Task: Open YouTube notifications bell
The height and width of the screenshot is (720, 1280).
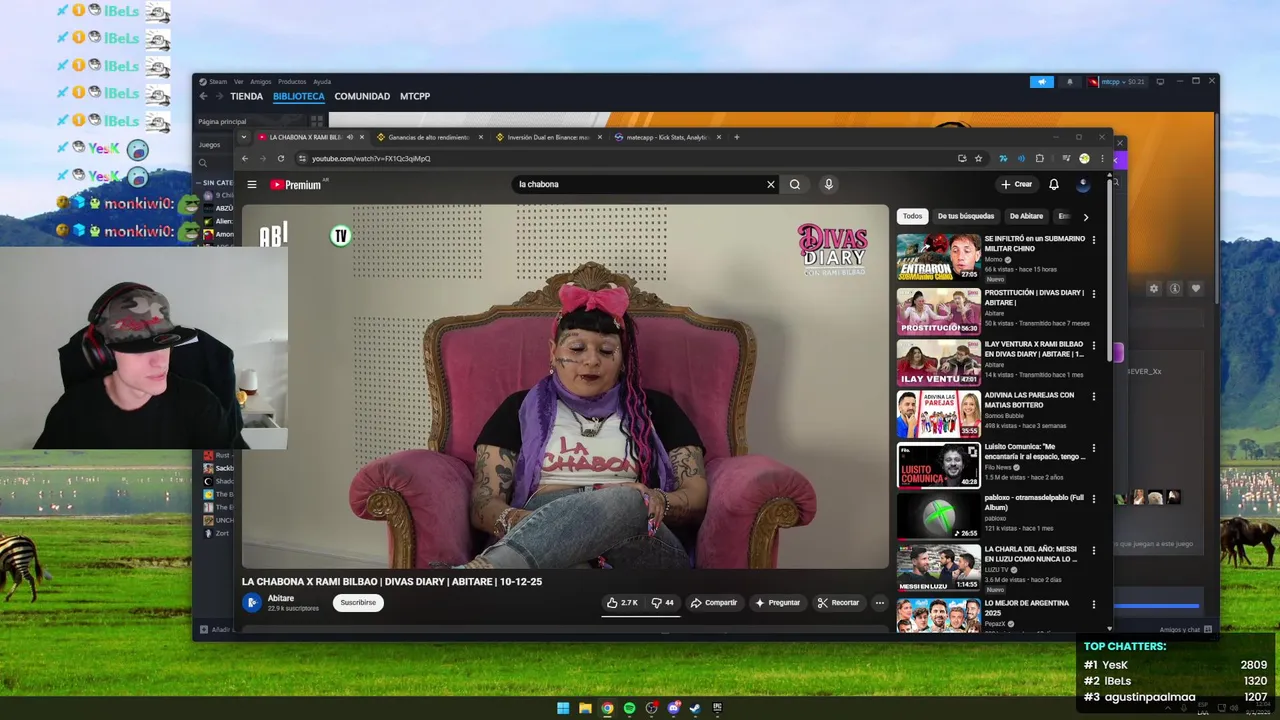Action: (x=1053, y=184)
